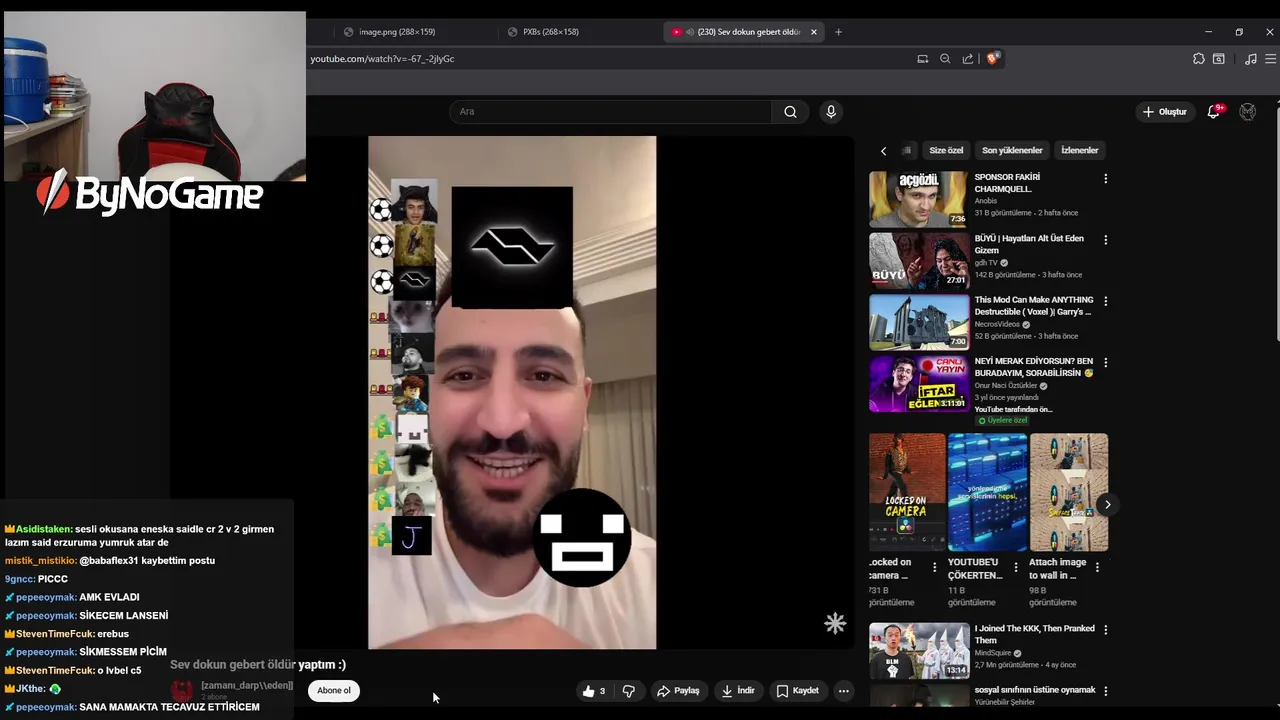Click the Oluştur create button
Screen dimensions: 1280x720
1164,112
